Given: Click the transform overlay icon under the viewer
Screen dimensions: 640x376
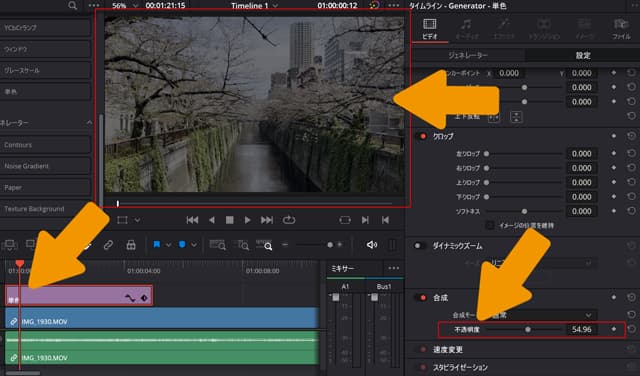Looking at the screenshot, I should tap(122, 220).
